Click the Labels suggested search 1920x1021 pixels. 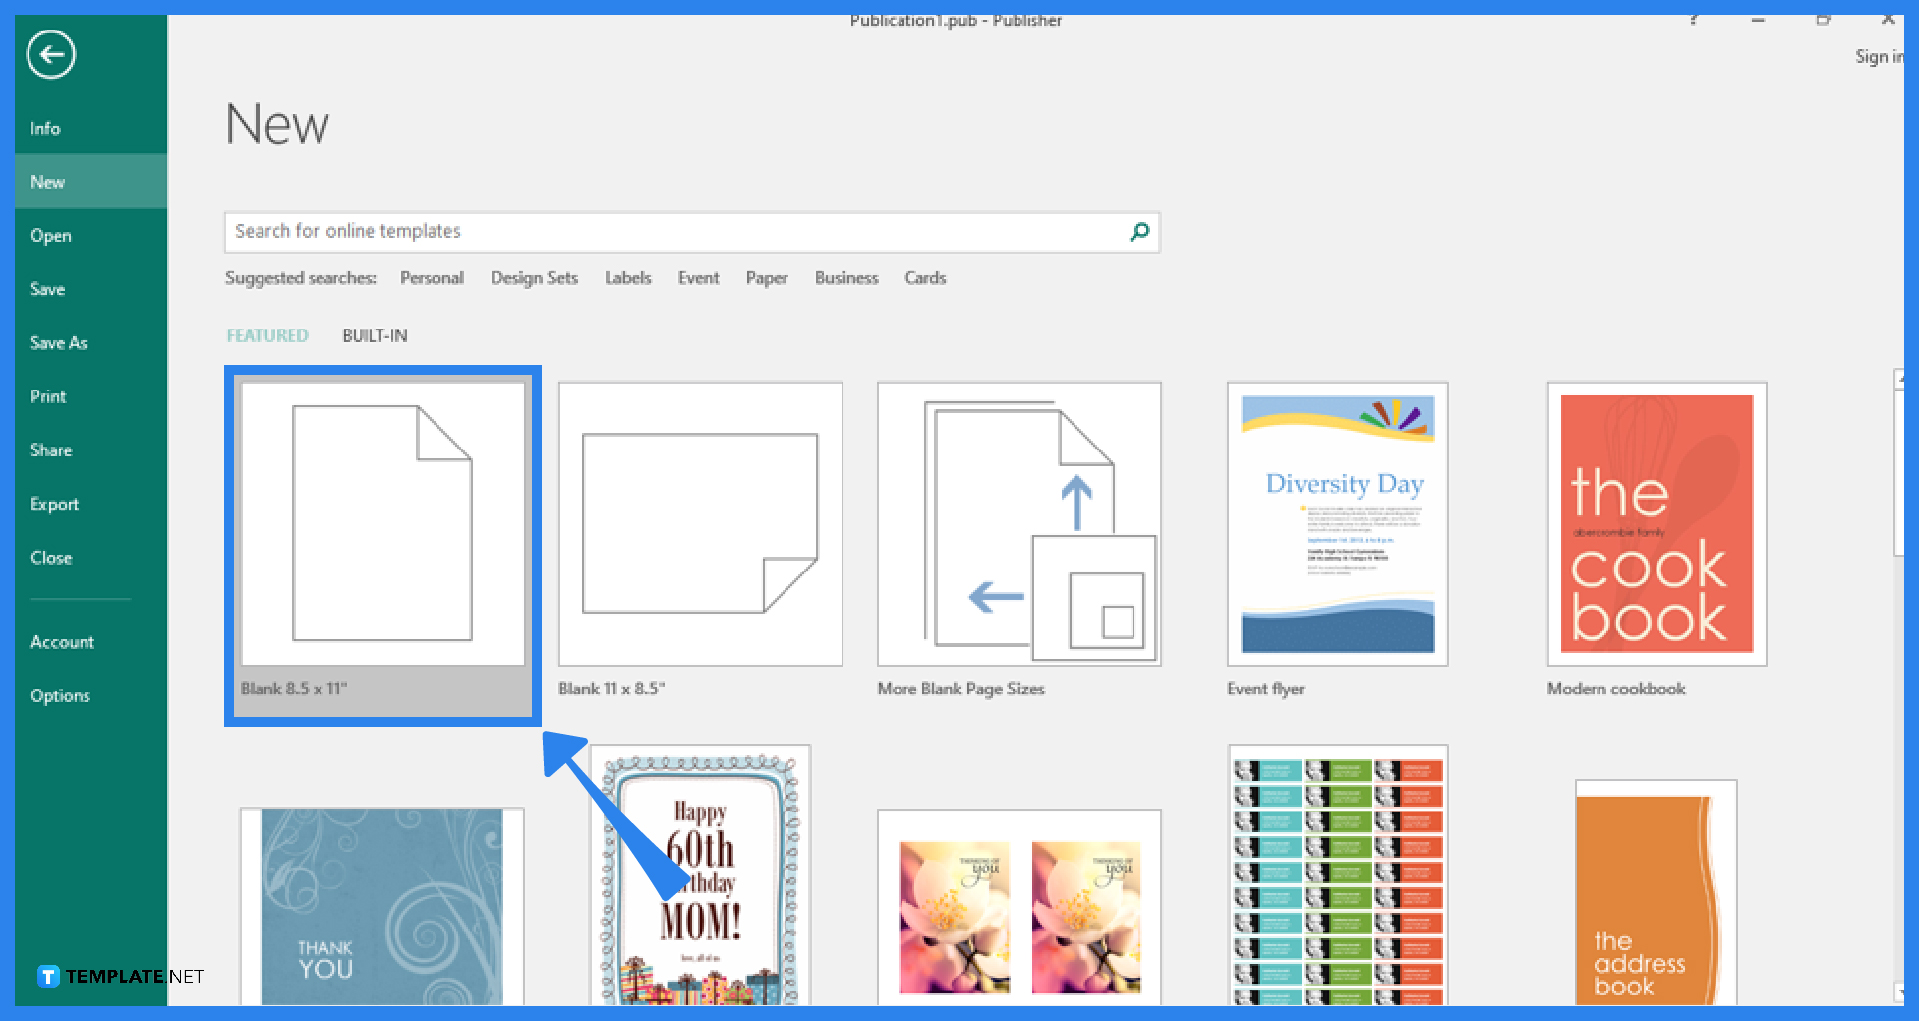coord(628,277)
